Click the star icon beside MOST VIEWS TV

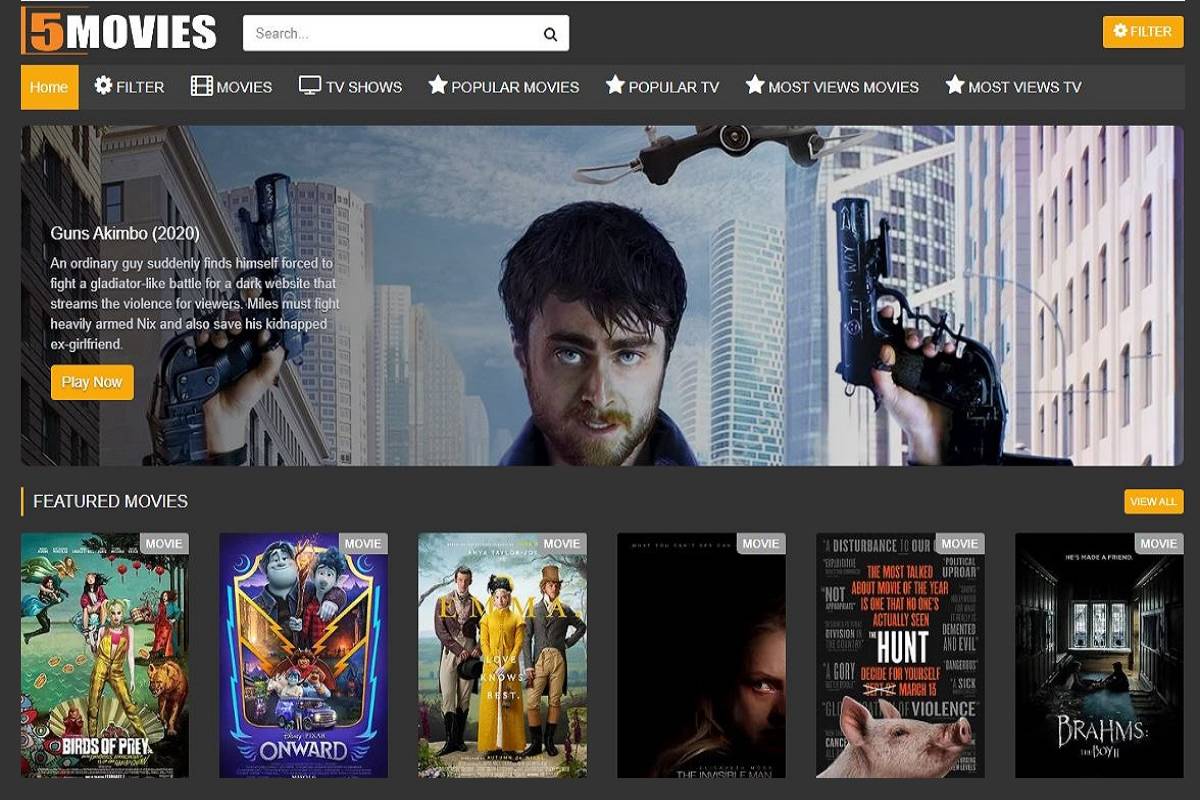tap(955, 85)
